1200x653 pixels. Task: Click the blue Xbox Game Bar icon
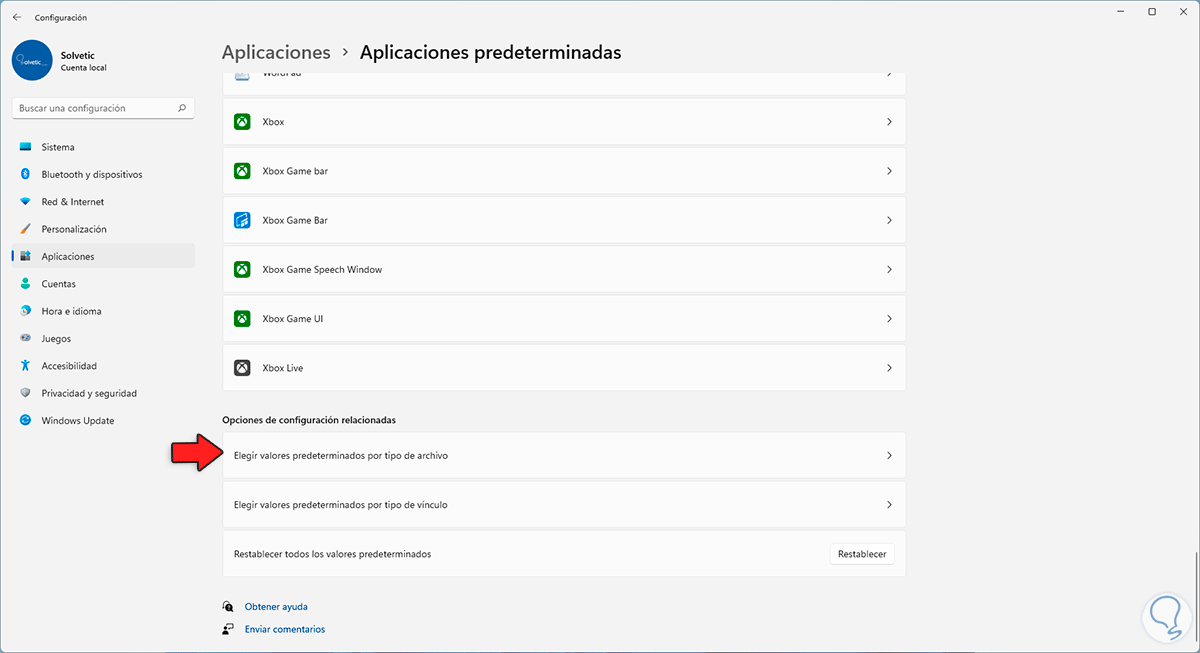(242, 220)
